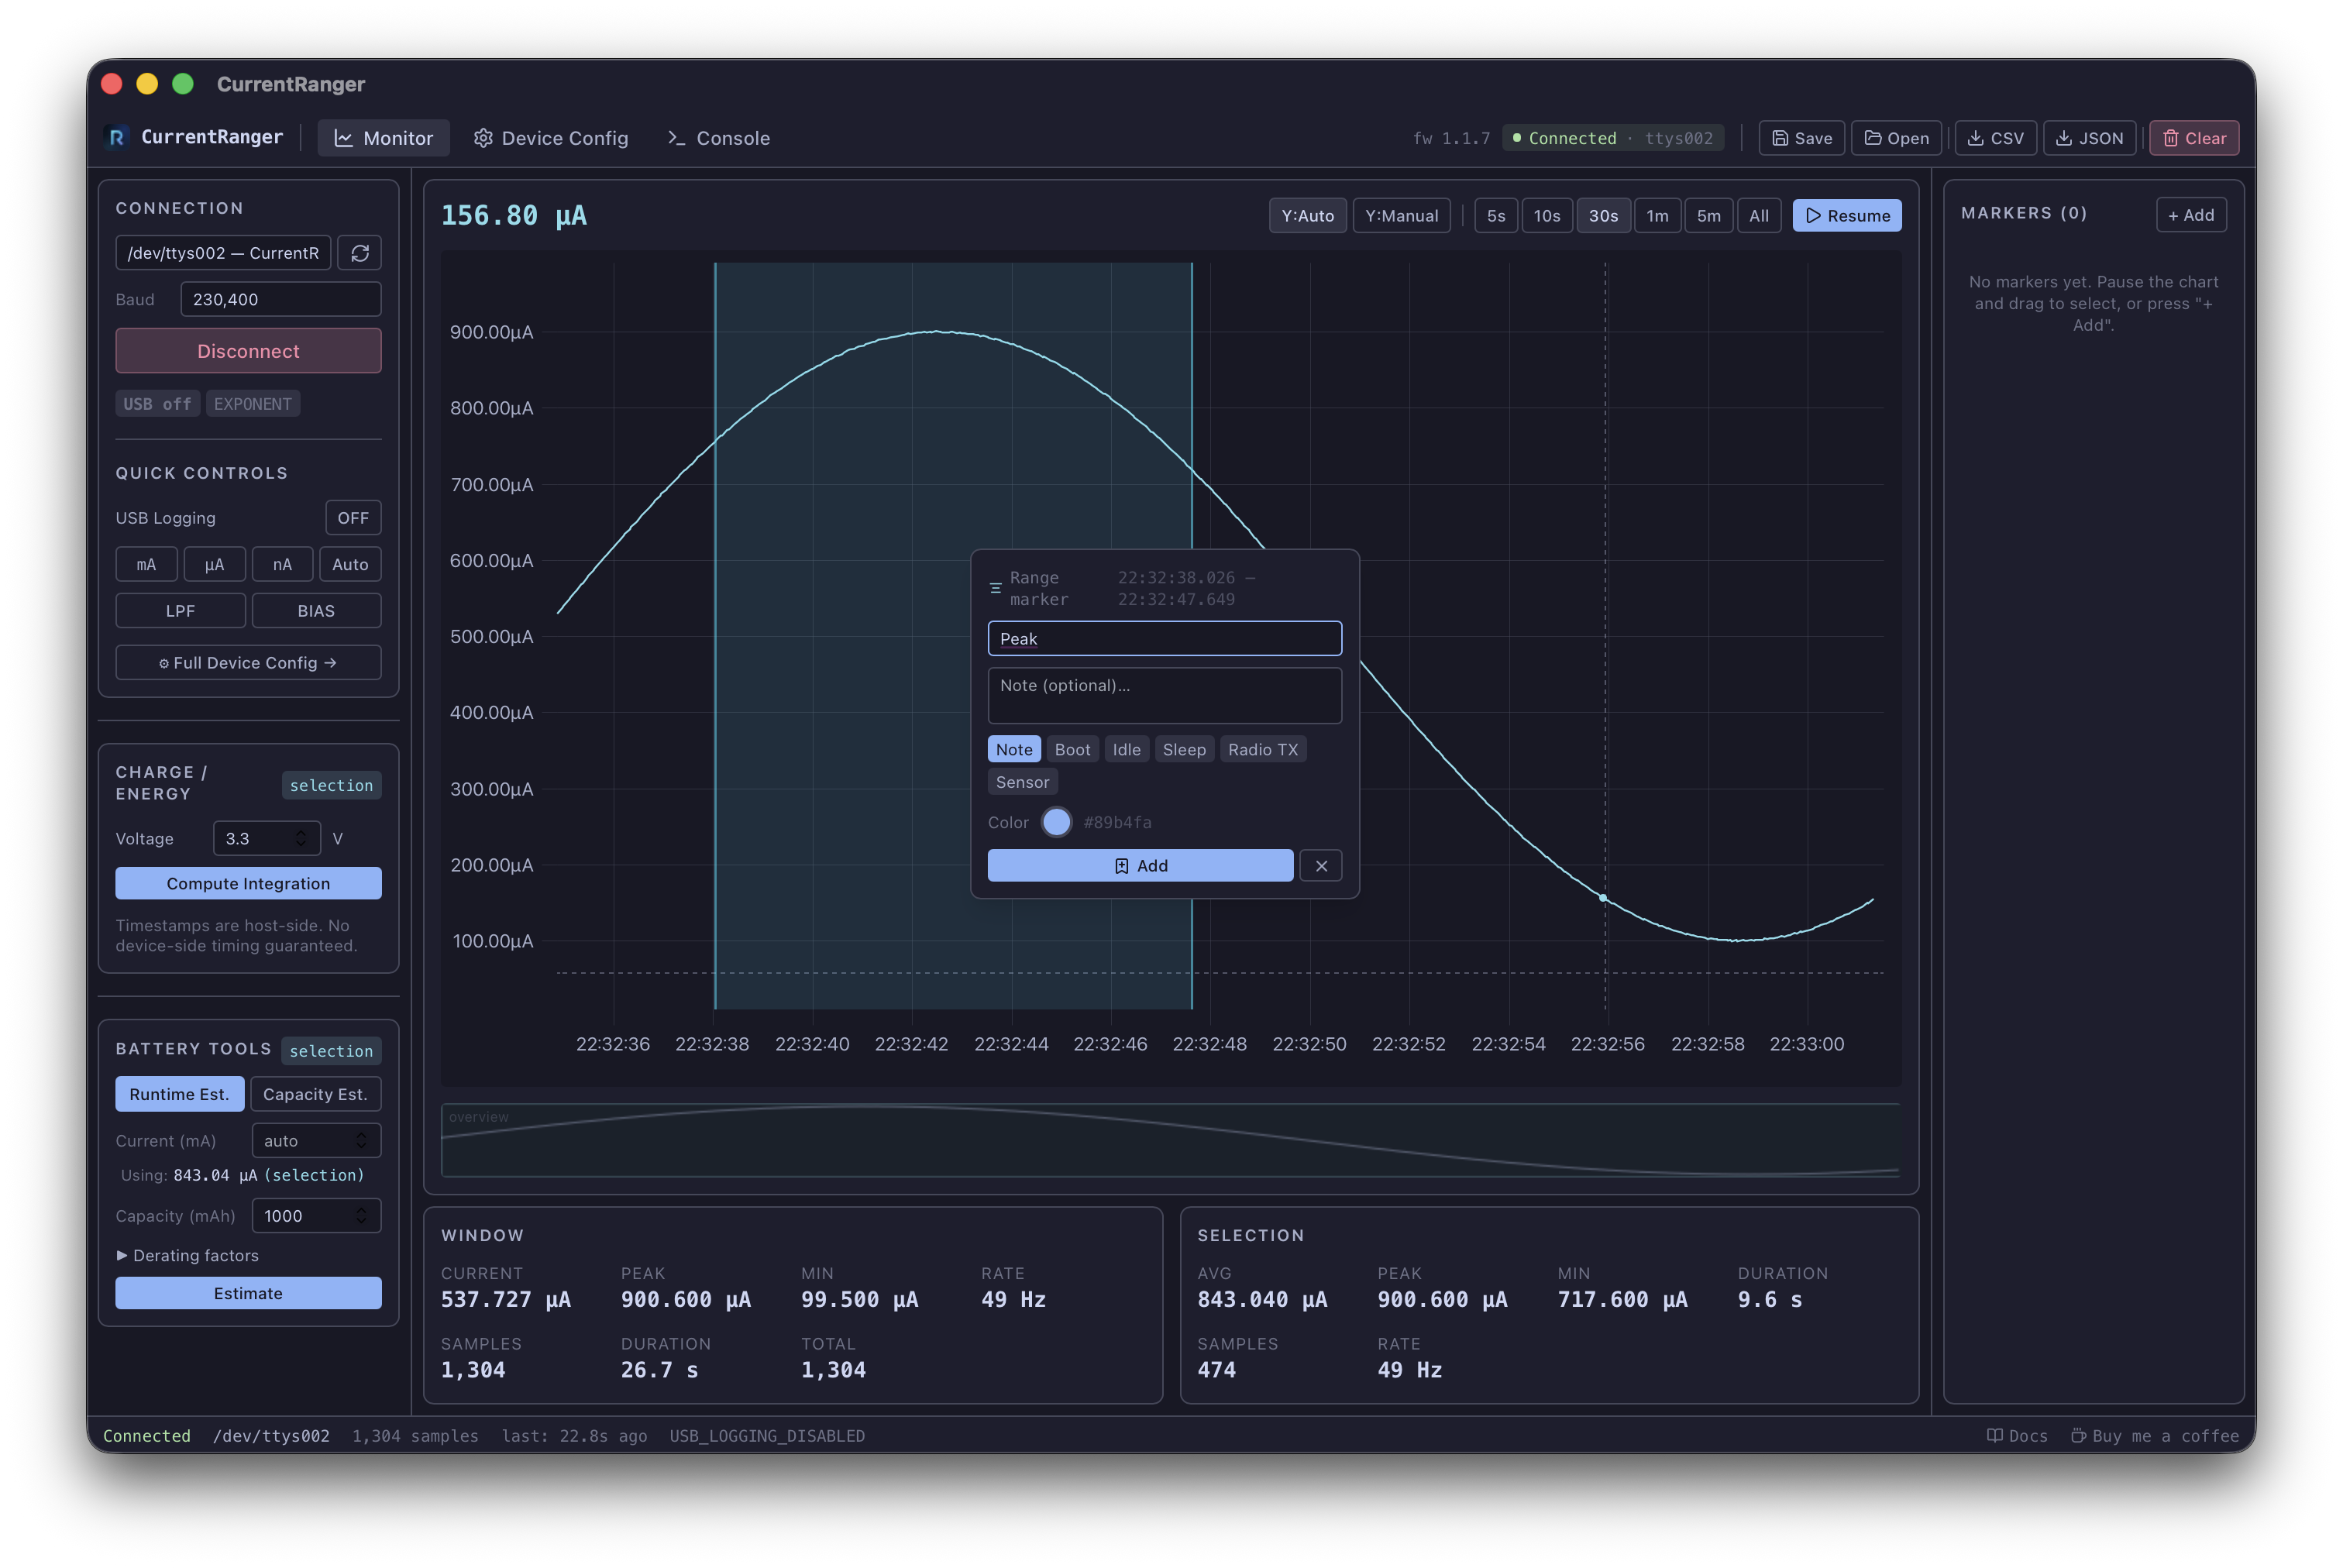
Task: Export data as CSV
Action: [1995, 138]
